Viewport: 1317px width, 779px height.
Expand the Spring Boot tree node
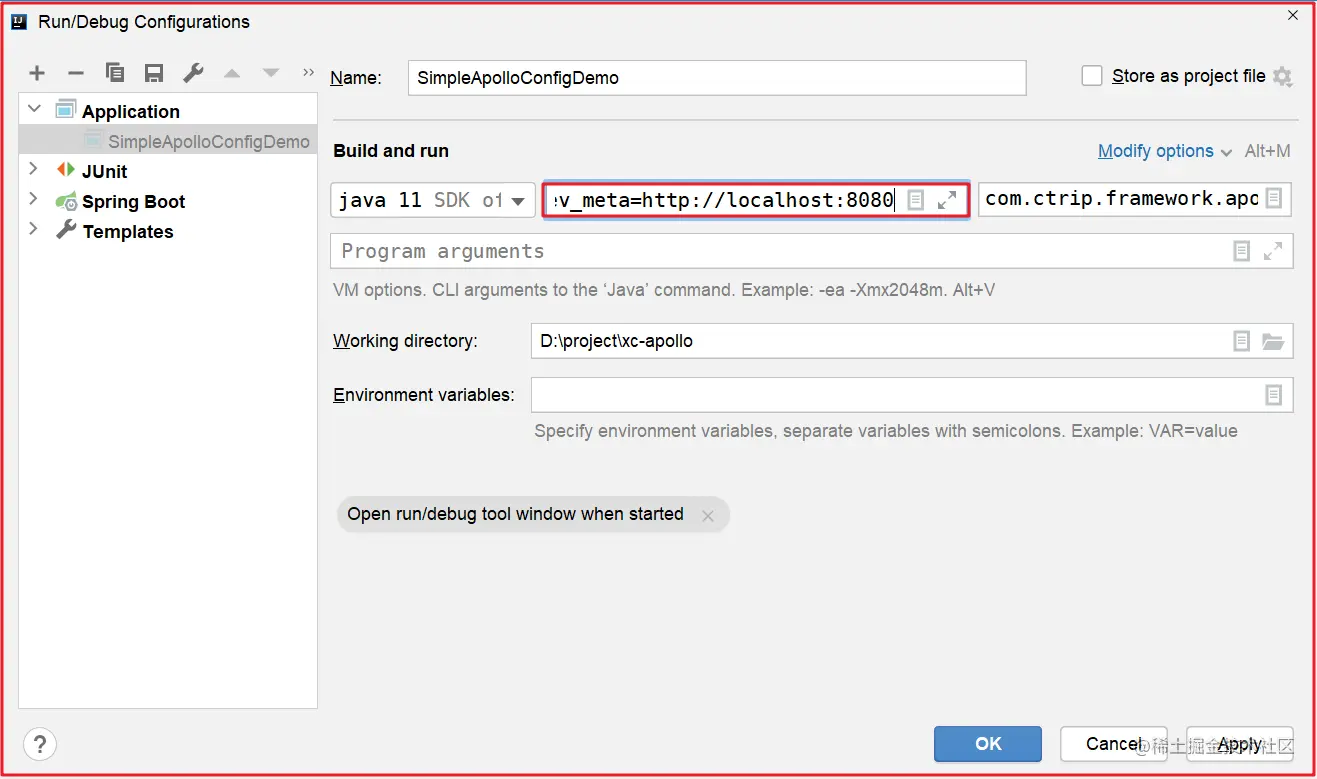click(x=34, y=200)
